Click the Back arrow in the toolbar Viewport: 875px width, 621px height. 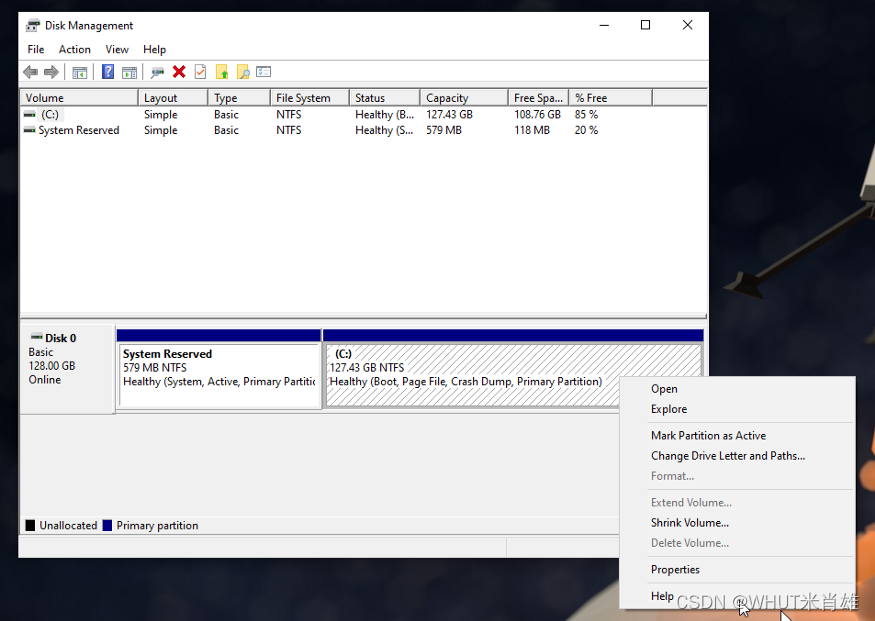click(30, 72)
